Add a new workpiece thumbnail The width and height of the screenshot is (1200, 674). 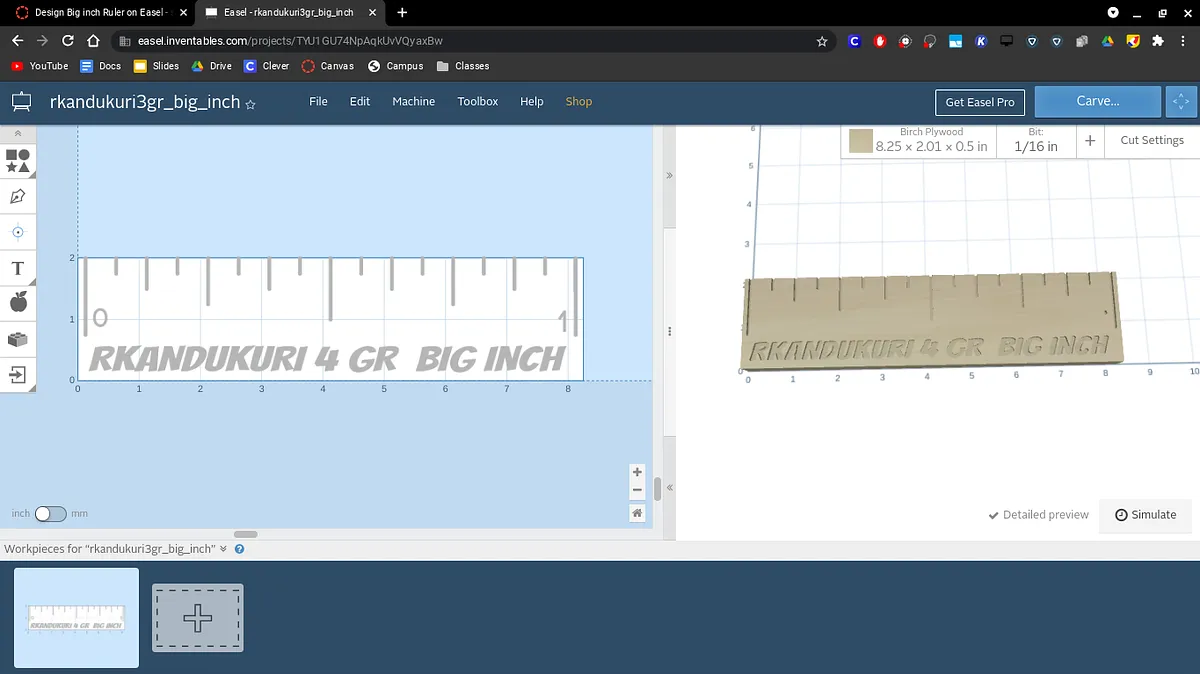point(197,618)
